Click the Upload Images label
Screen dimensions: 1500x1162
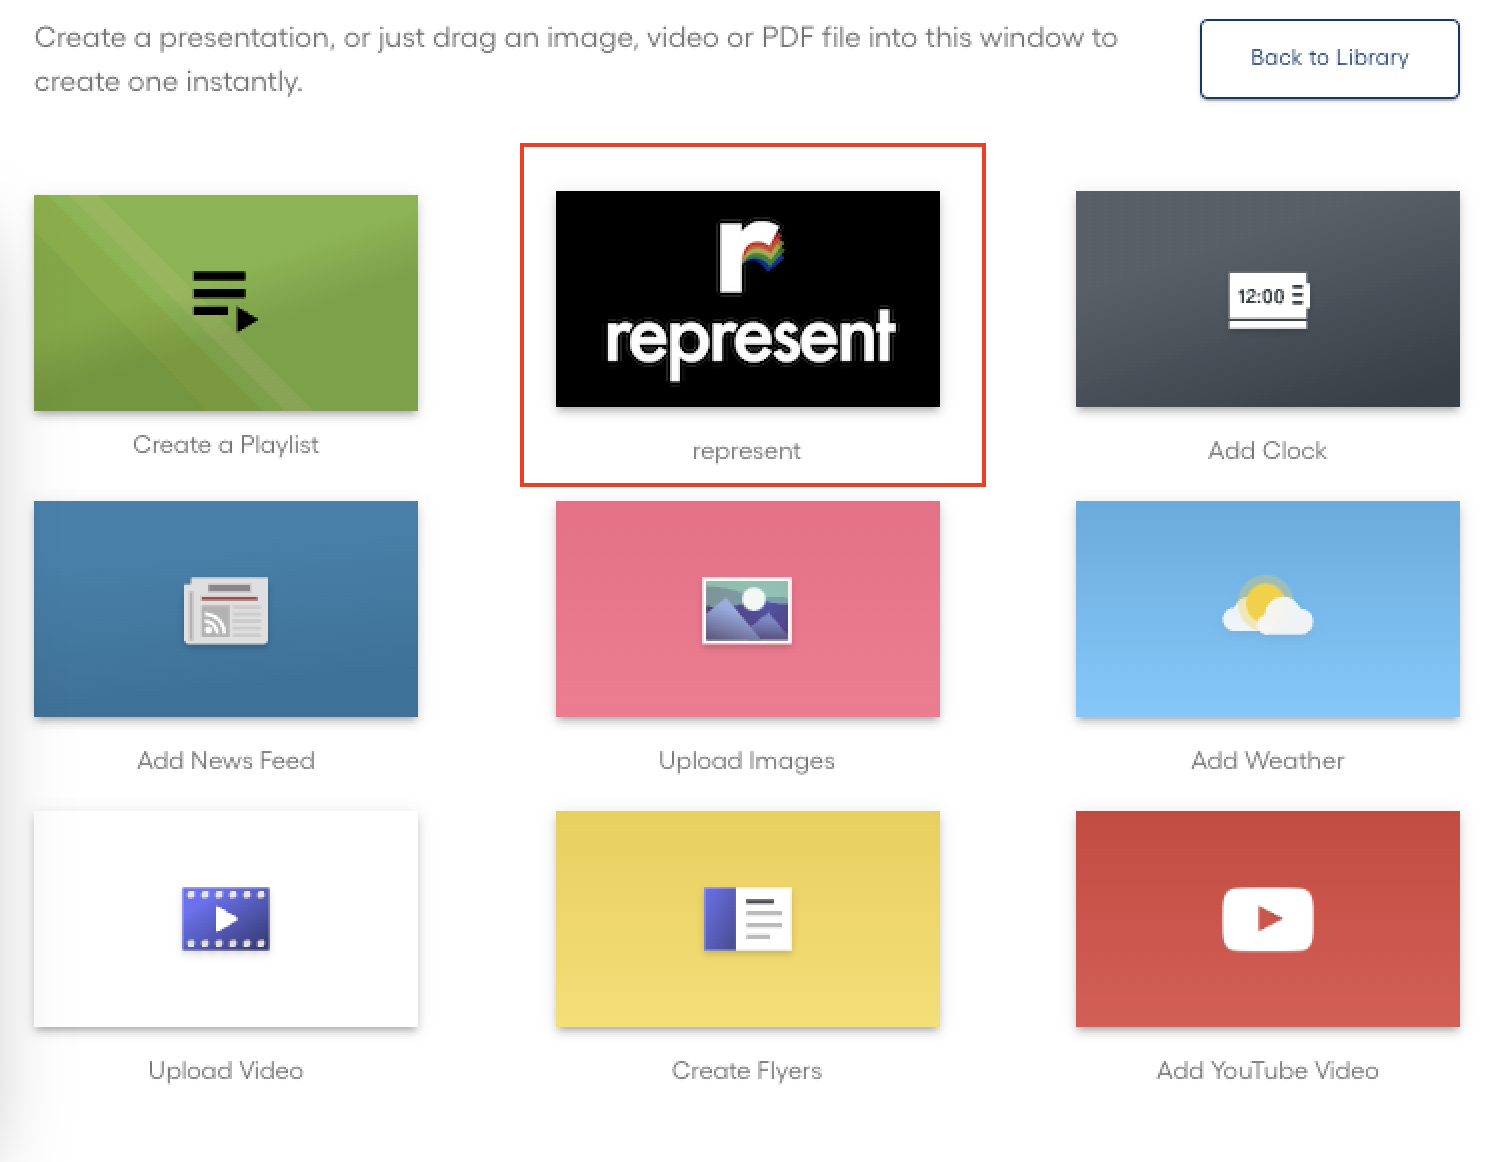747,761
